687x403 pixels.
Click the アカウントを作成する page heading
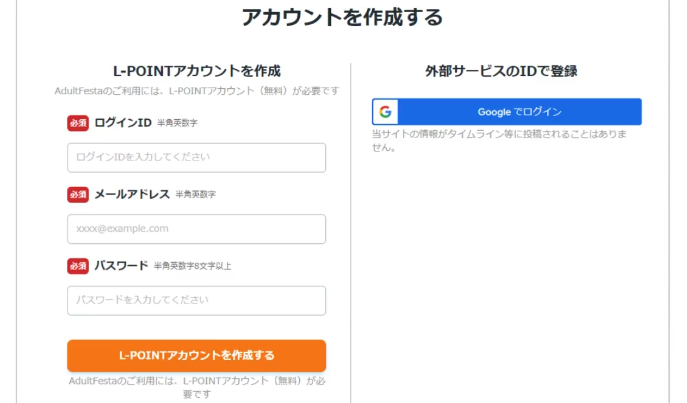342,18
